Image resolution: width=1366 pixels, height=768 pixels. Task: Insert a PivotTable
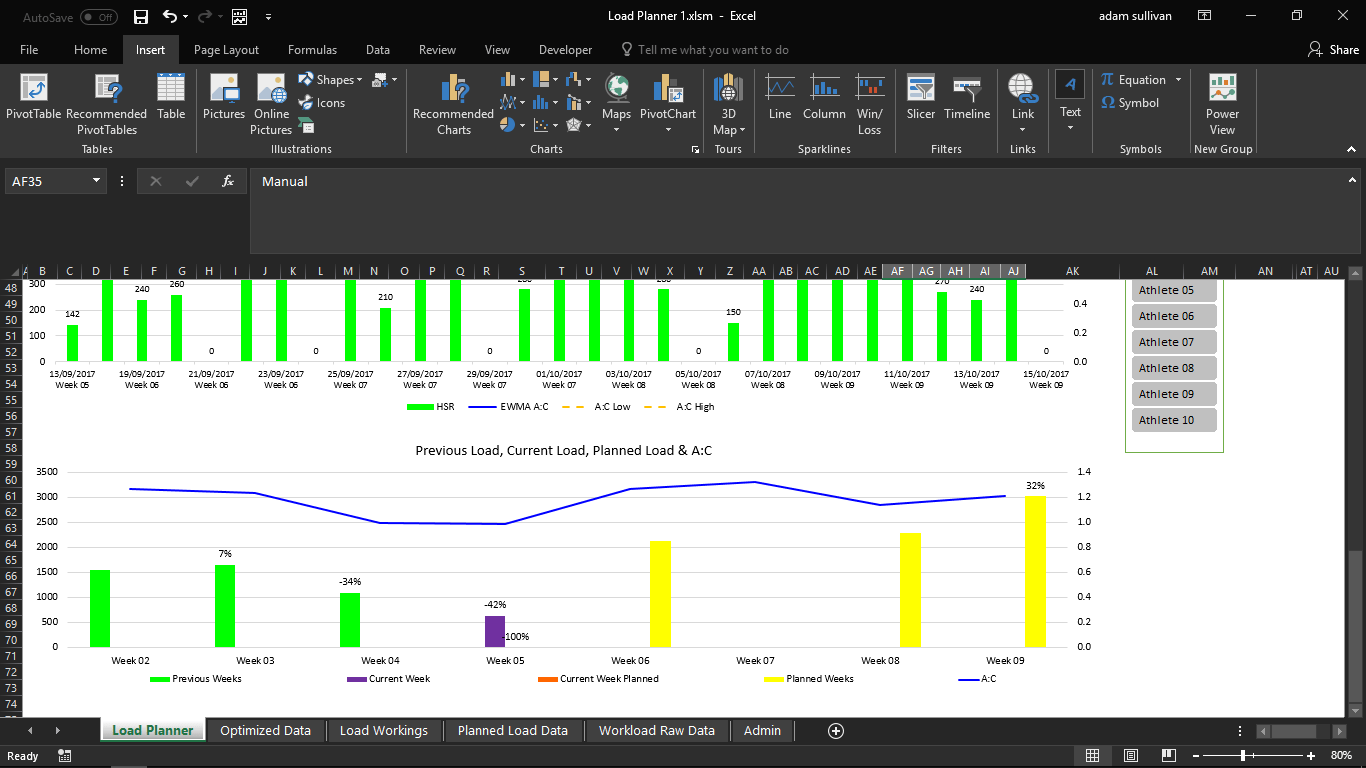tap(33, 99)
